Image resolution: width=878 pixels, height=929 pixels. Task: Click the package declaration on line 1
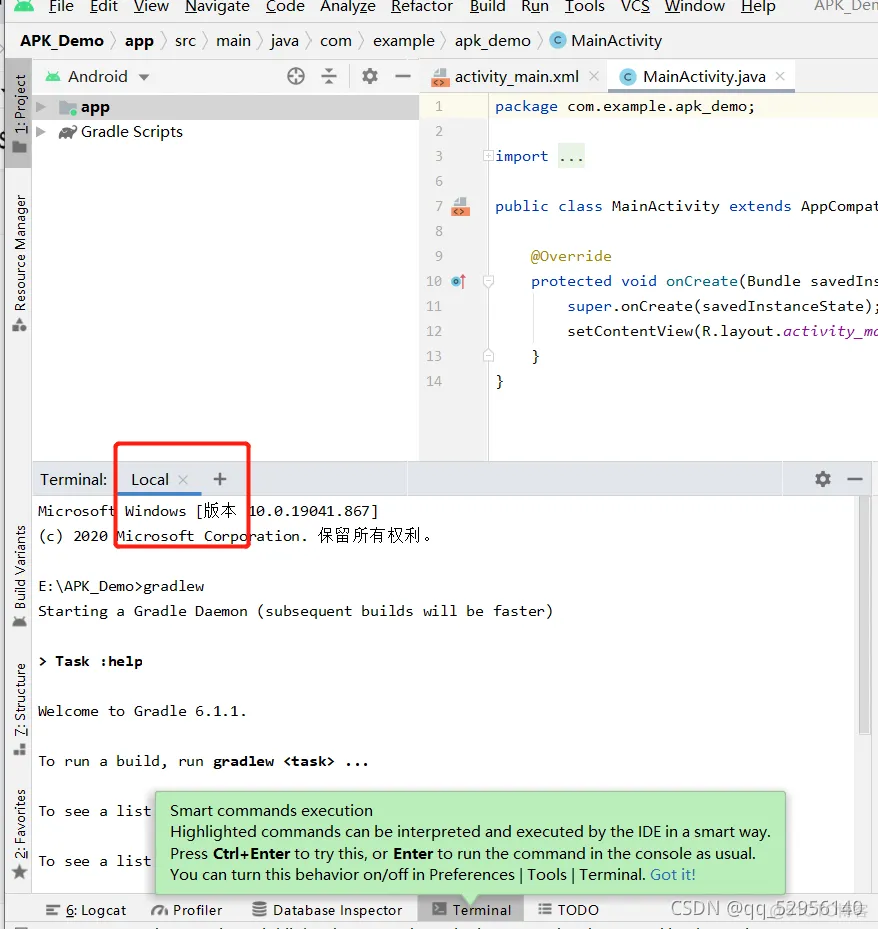click(624, 107)
